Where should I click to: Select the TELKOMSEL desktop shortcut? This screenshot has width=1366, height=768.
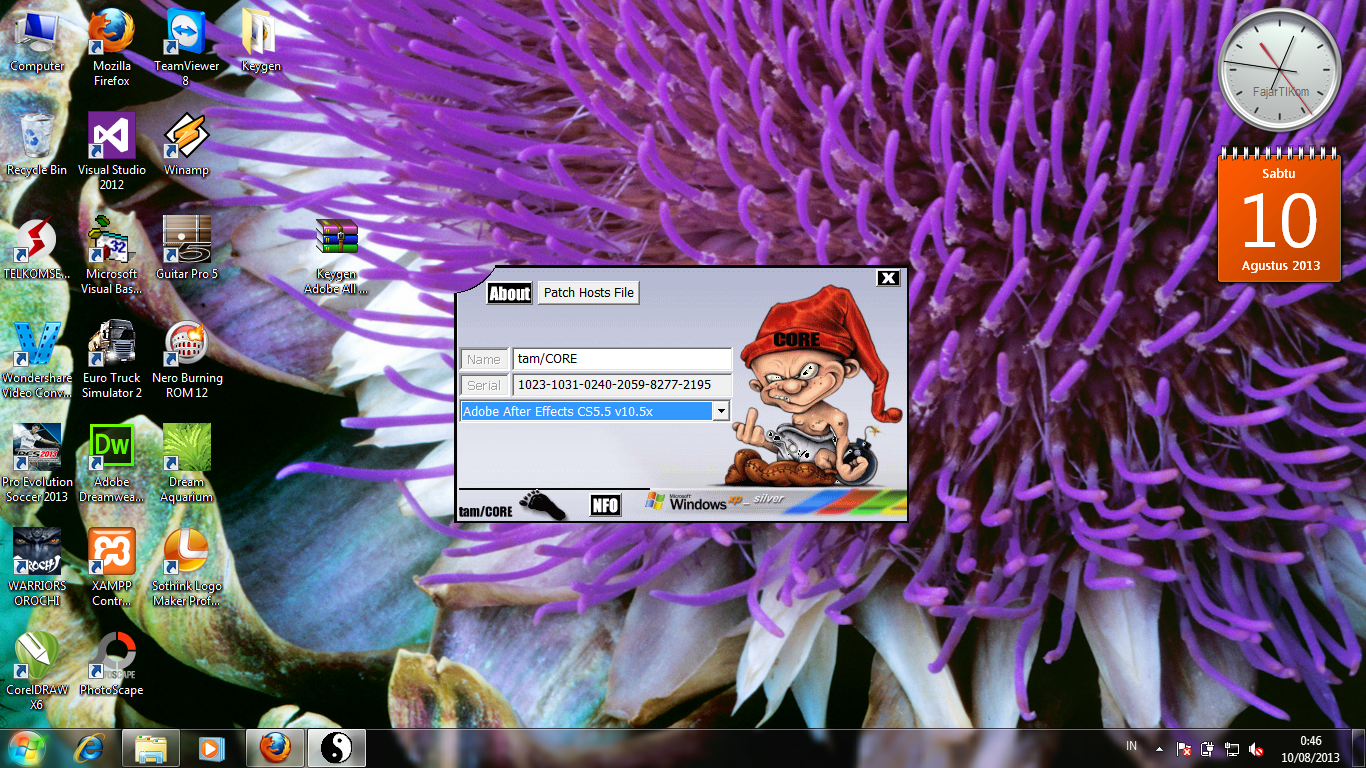click(37, 249)
